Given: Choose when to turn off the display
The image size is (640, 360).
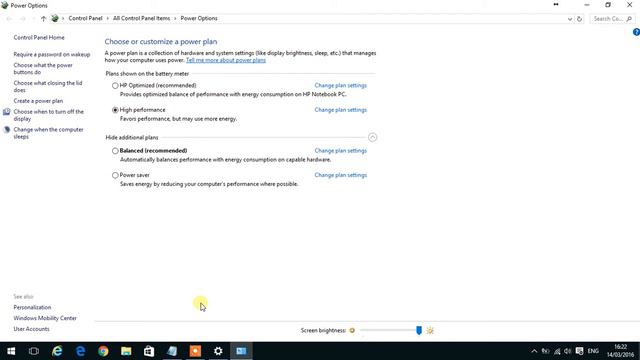Looking at the screenshot, I should coord(48,115).
